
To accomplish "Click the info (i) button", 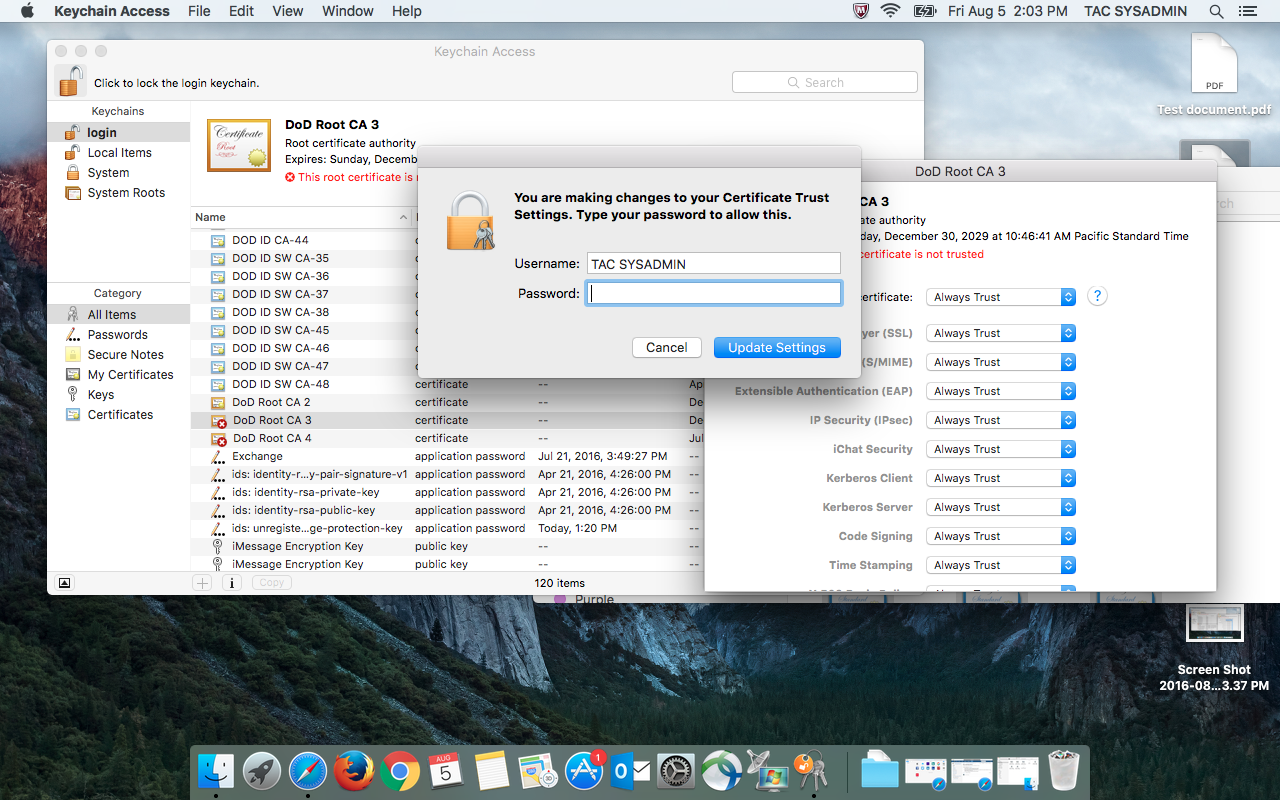I will point(231,582).
